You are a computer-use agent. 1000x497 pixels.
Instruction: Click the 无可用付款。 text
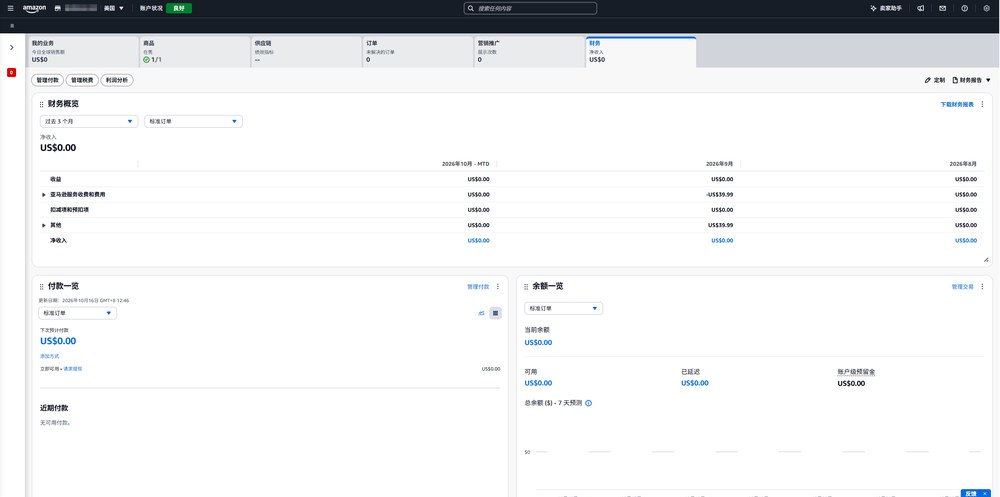pyautogui.click(x=55, y=422)
